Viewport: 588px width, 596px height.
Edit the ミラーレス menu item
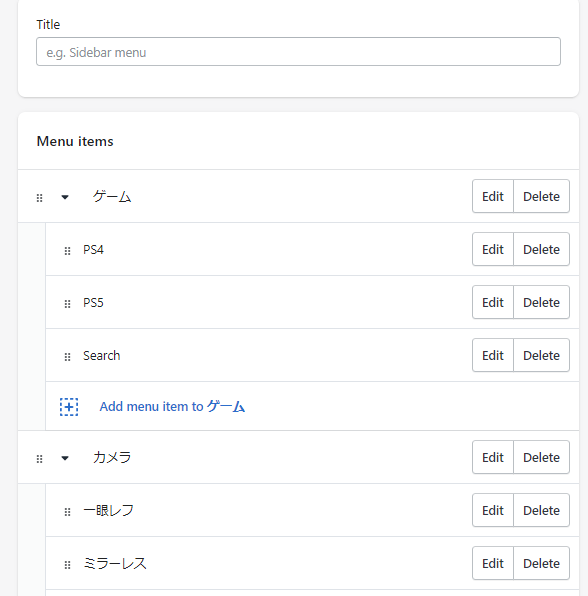coord(493,563)
